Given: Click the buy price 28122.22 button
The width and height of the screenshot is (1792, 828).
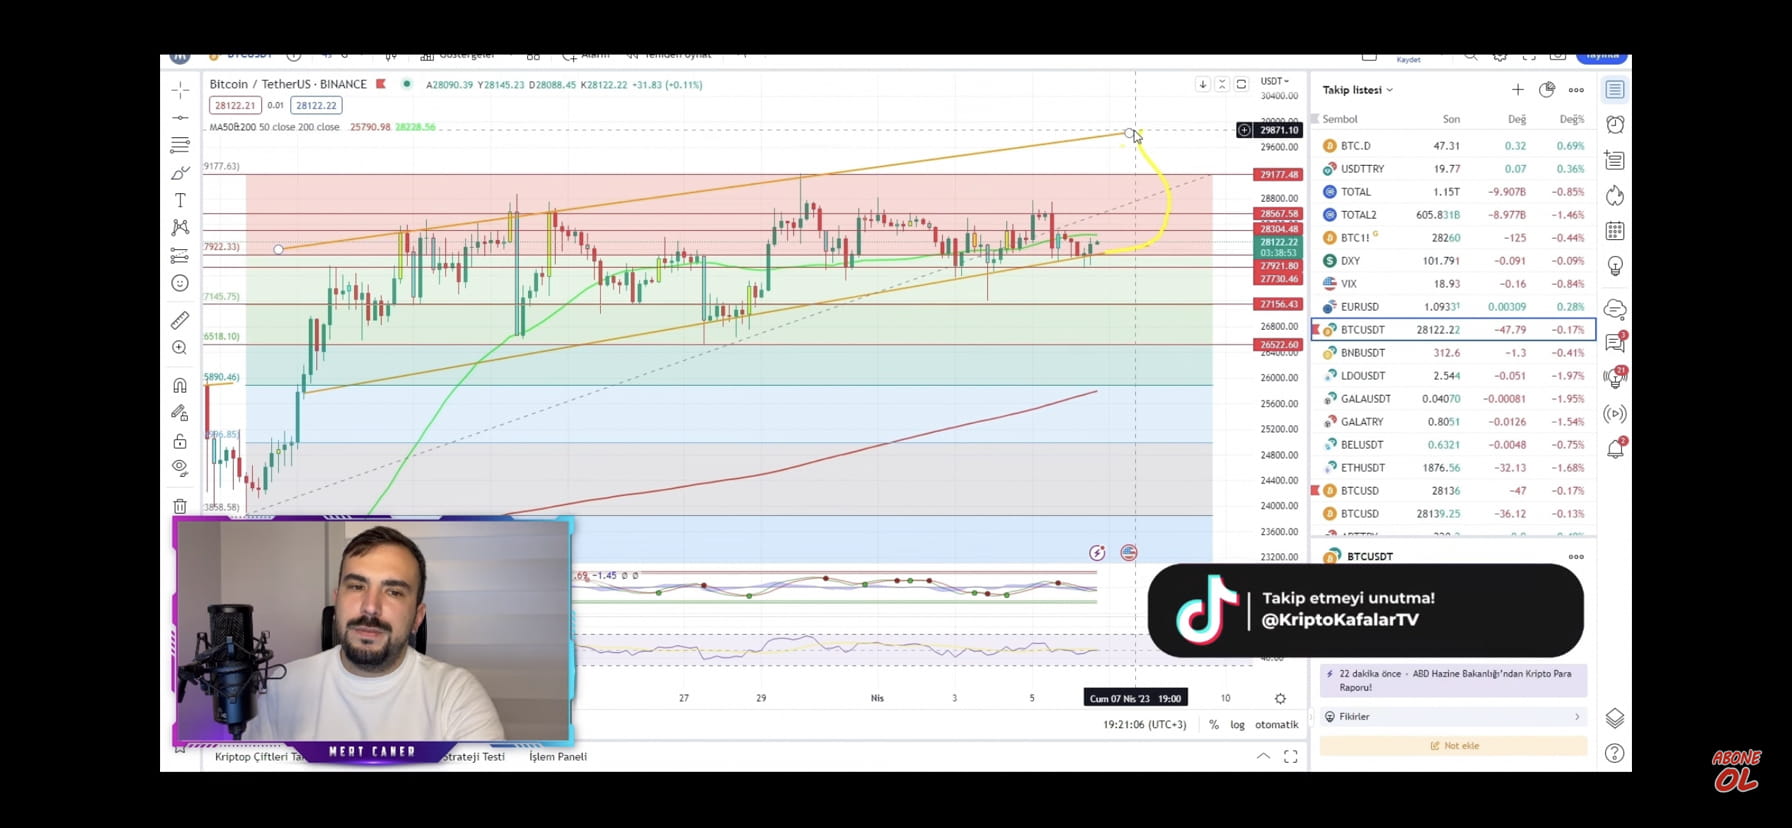Looking at the screenshot, I should tap(316, 105).
